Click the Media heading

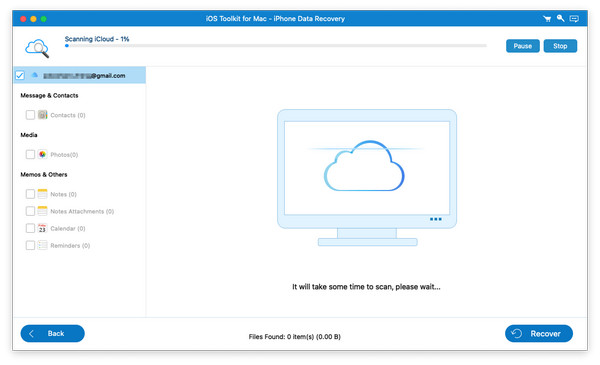click(x=29, y=135)
